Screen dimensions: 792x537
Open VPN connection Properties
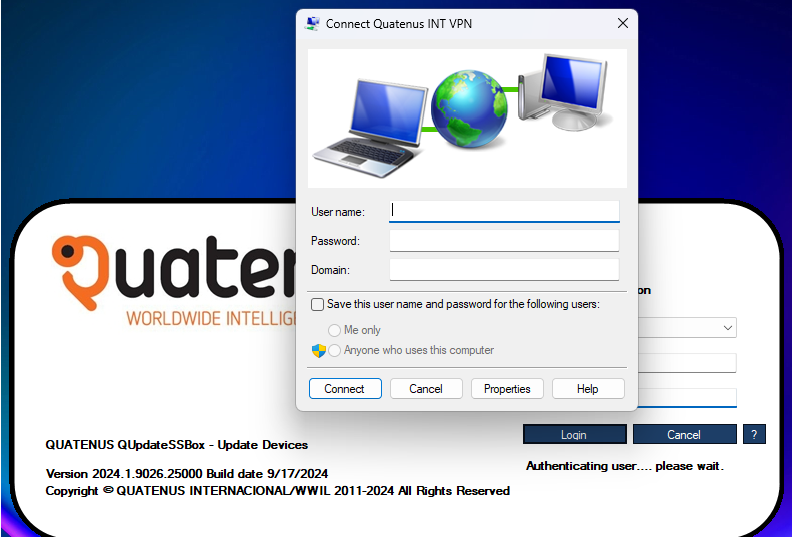click(507, 389)
